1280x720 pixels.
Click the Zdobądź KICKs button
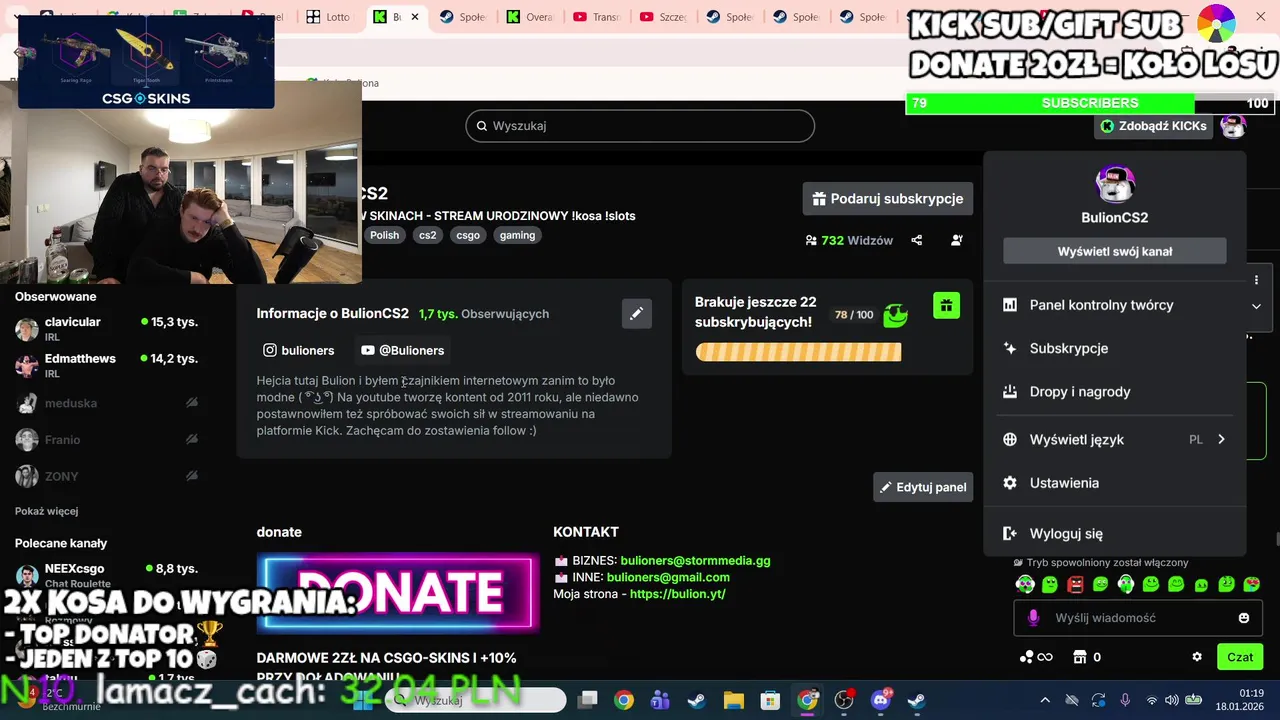coord(1153,126)
